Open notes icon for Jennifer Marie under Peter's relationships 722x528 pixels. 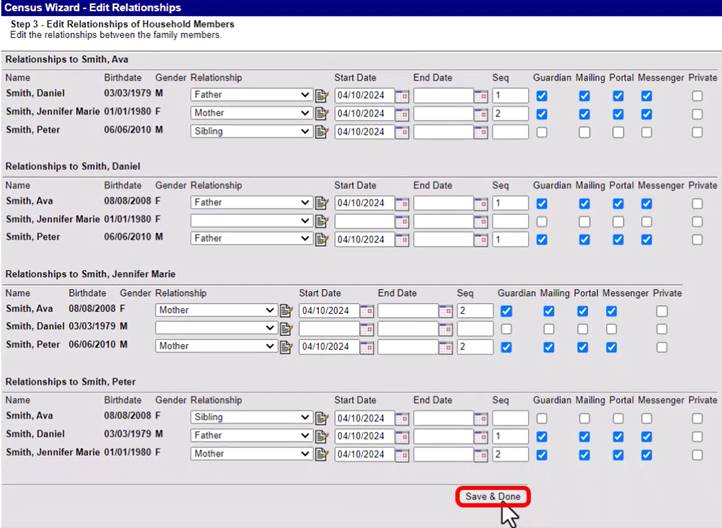click(x=321, y=455)
